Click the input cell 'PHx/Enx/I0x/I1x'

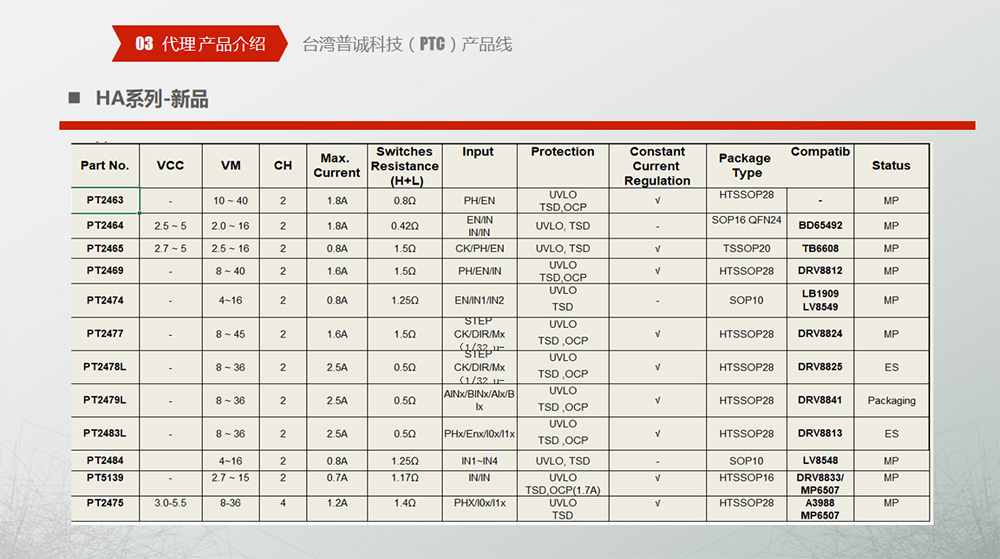(x=480, y=433)
